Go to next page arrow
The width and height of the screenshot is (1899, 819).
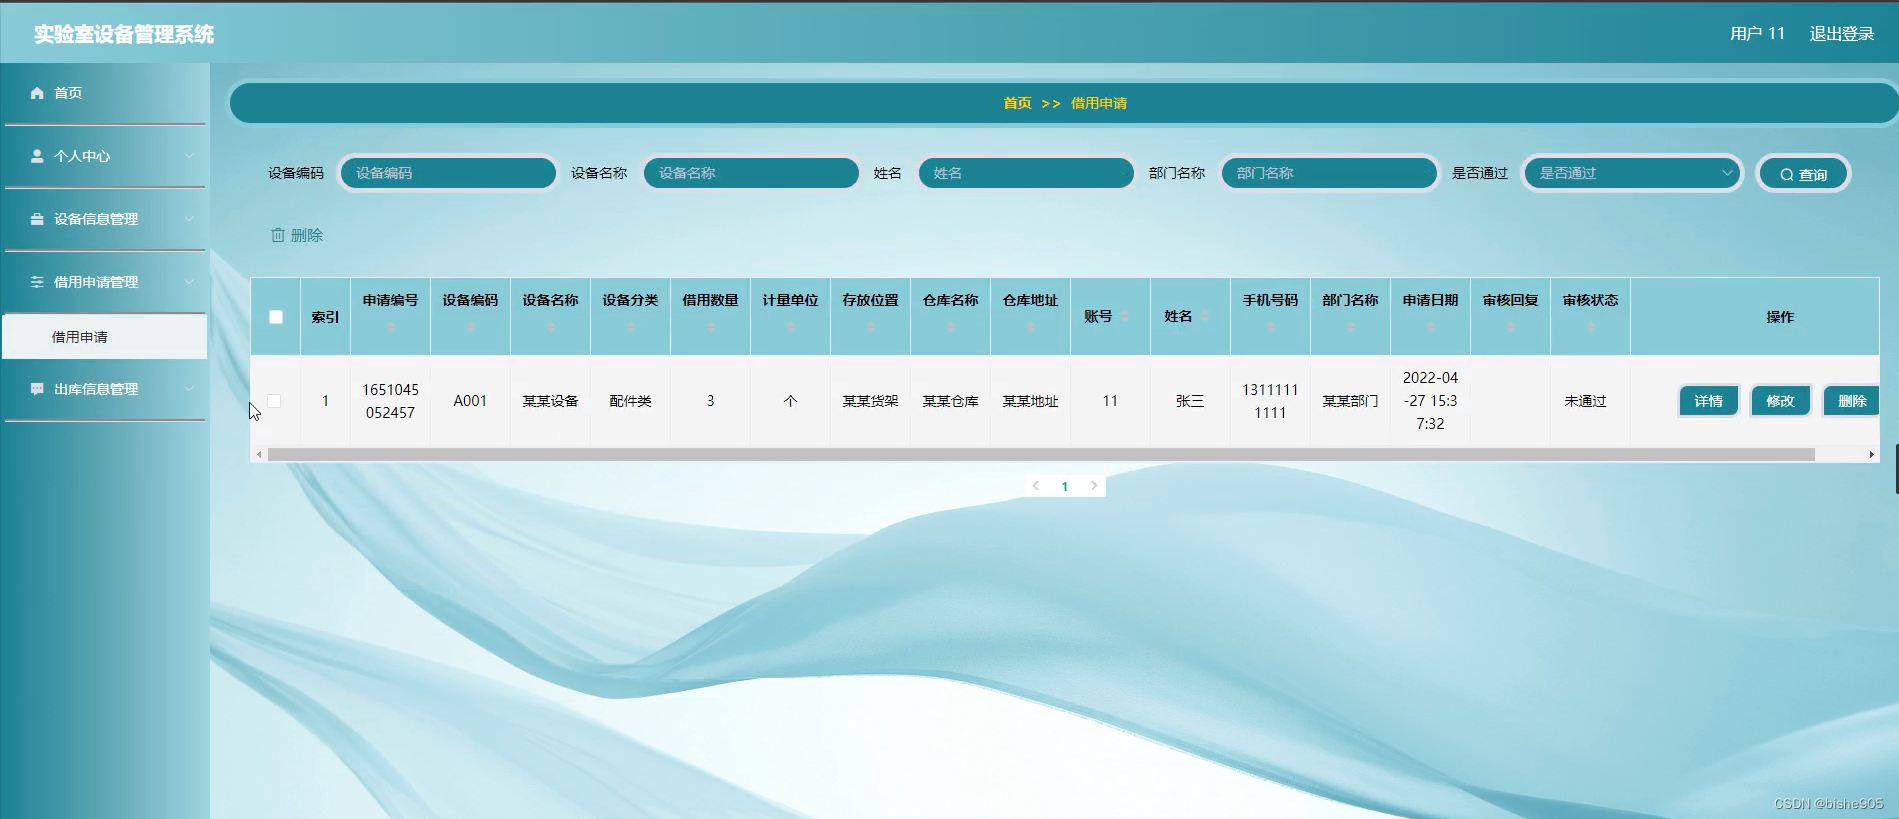click(1094, 486)
